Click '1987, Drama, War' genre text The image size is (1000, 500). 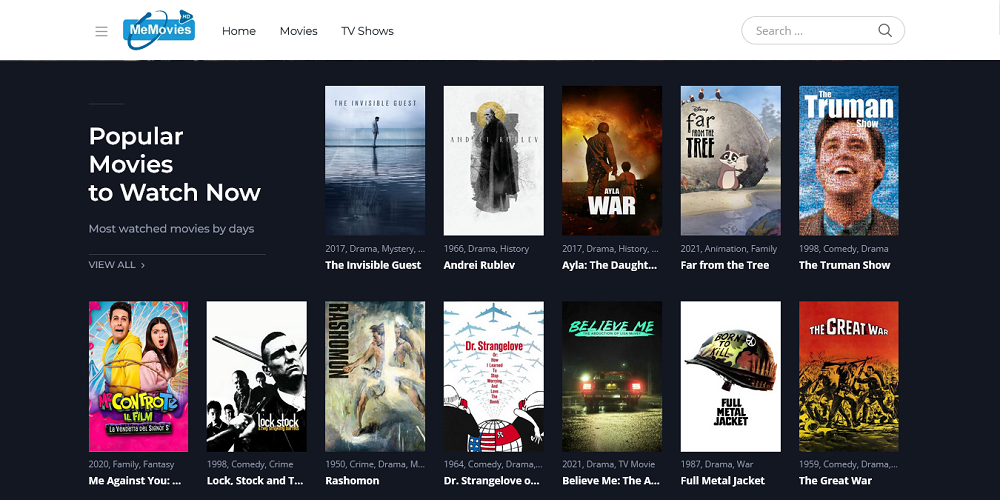(x=717, y=464)
